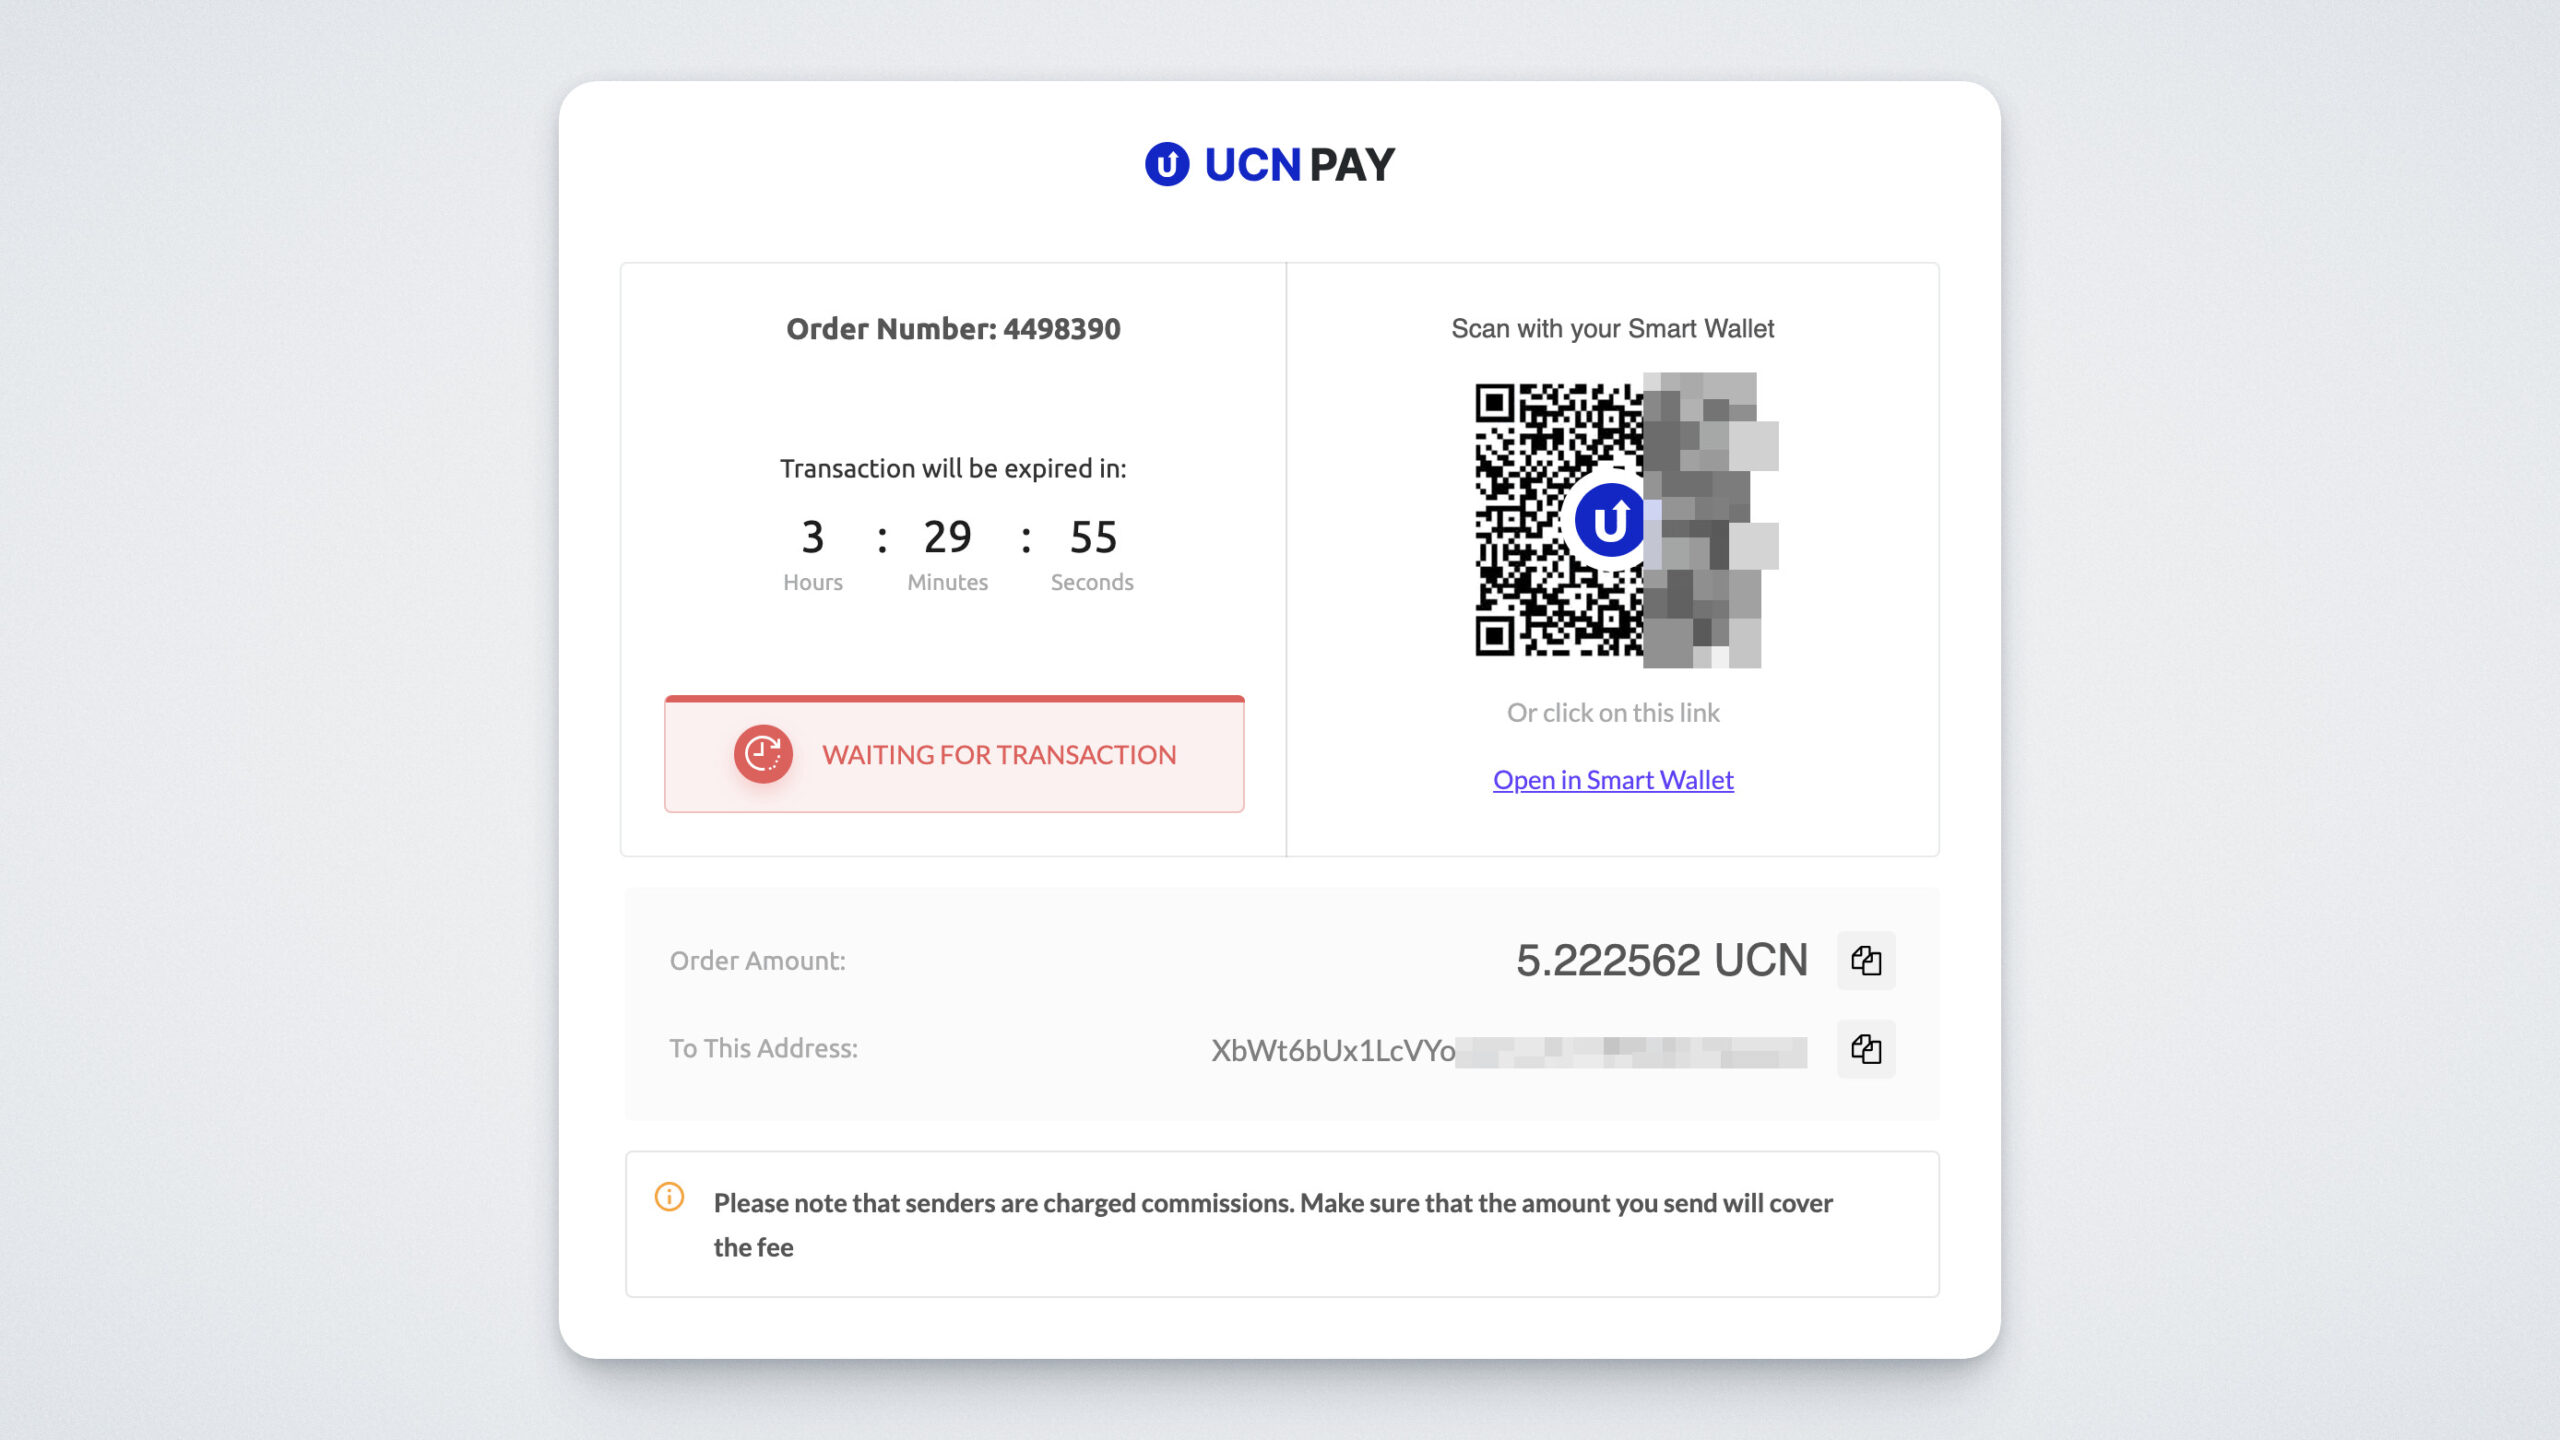Click the 'To This Address:' label
This screenshot has width=2560, height=1440.
click(x=764, y=1049)
